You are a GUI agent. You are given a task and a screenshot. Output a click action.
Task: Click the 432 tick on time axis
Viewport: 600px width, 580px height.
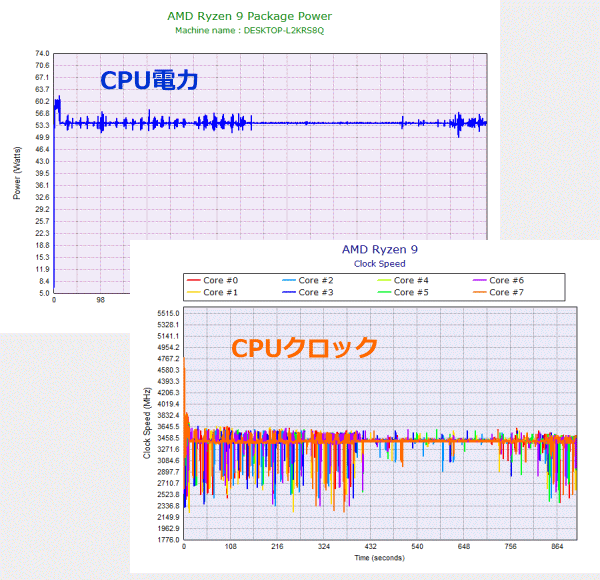(x=370, y=546)
